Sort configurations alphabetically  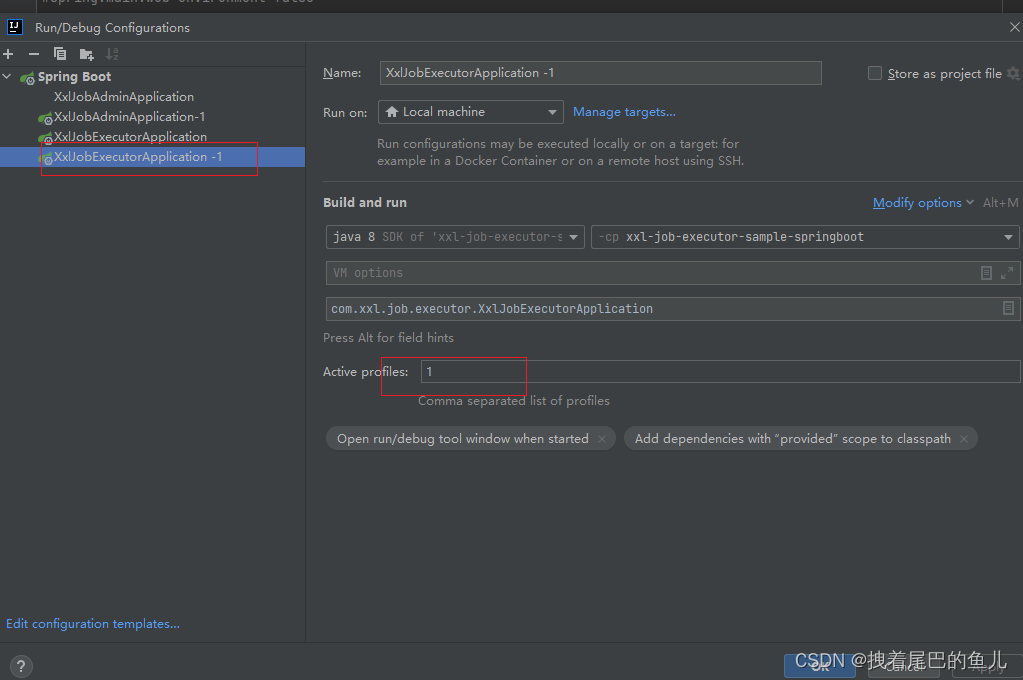click(x=112, y=54)
